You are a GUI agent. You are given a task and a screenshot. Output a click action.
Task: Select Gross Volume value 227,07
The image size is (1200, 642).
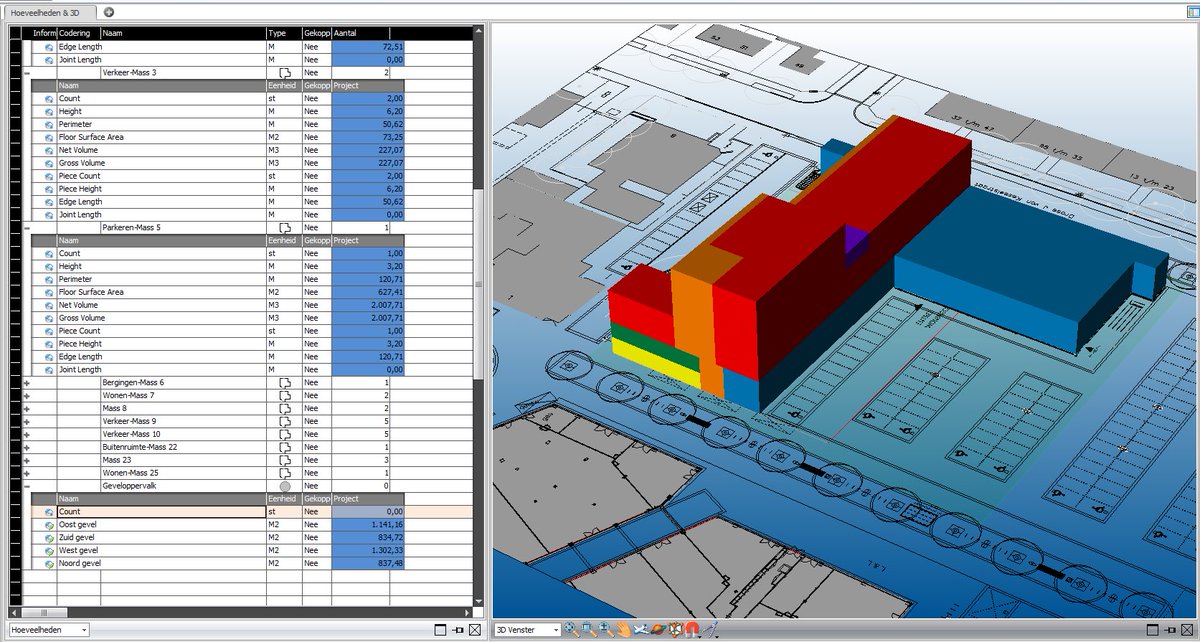click(368, 163)
